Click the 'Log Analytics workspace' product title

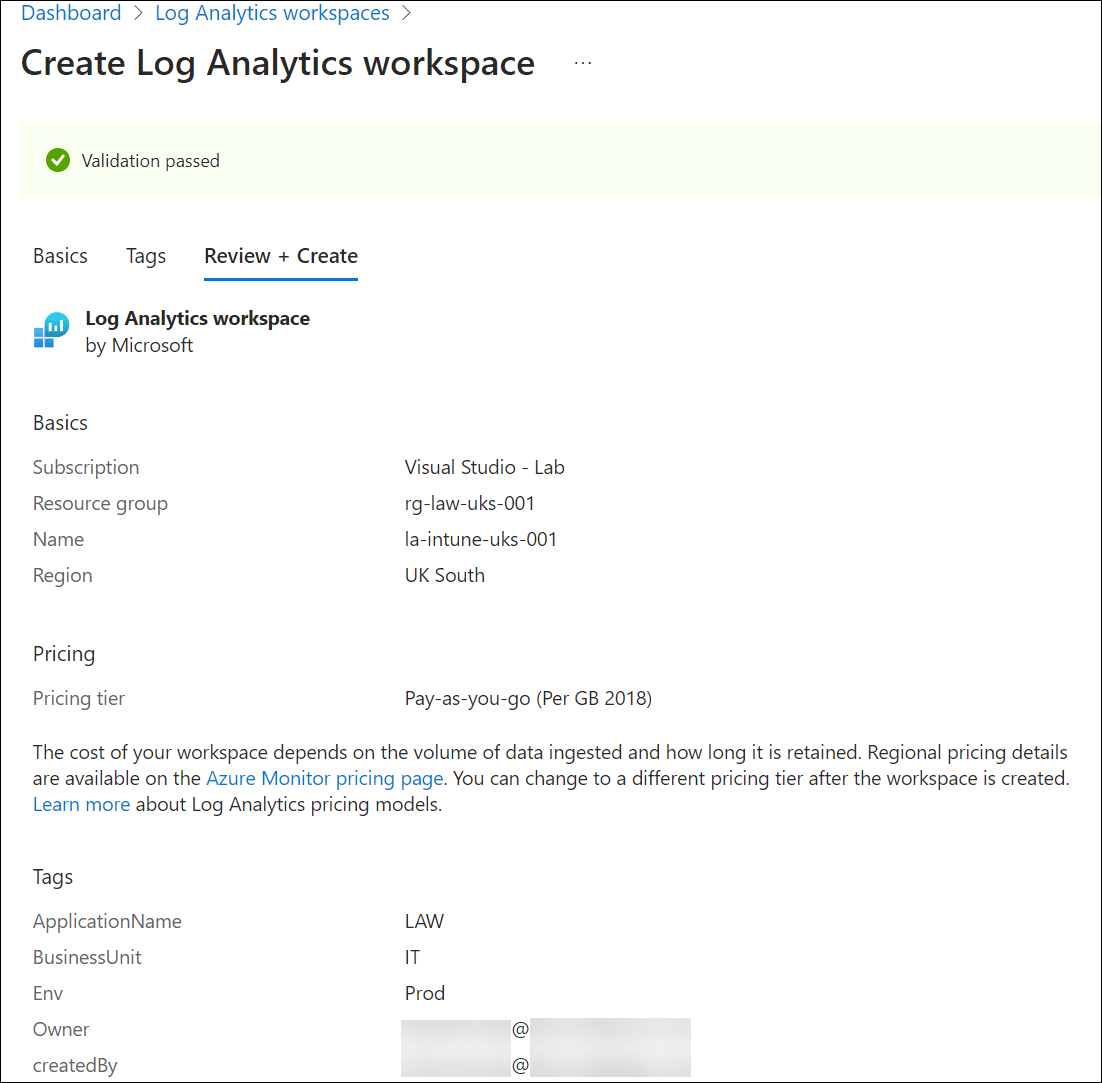(197, 318)
